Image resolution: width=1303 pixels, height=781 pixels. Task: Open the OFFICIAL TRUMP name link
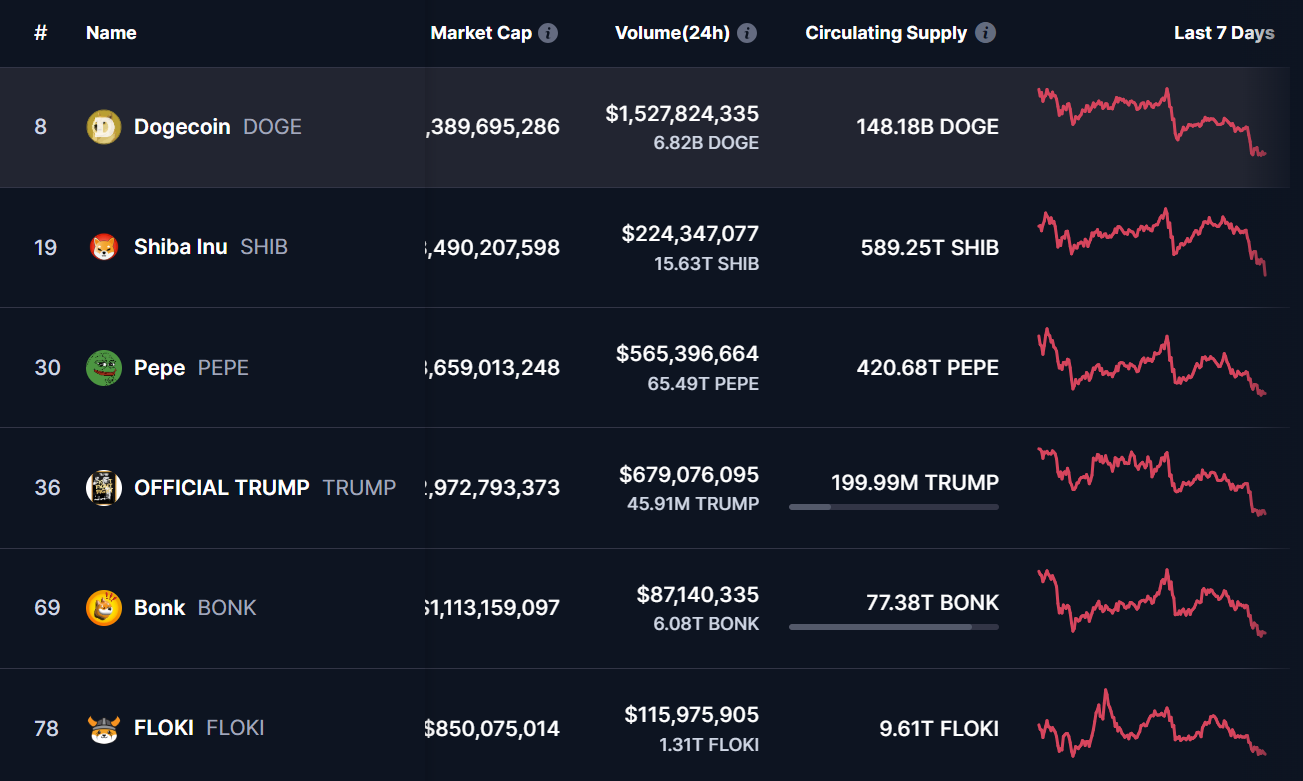tap(222, 488)
